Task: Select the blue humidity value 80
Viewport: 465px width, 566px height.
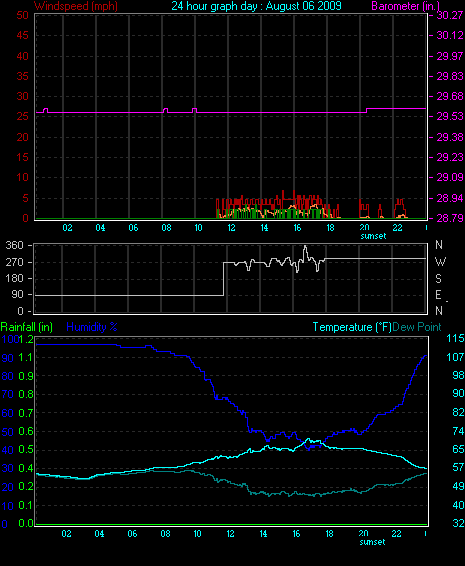Action: pyautogui.click(x=8, y=376)
